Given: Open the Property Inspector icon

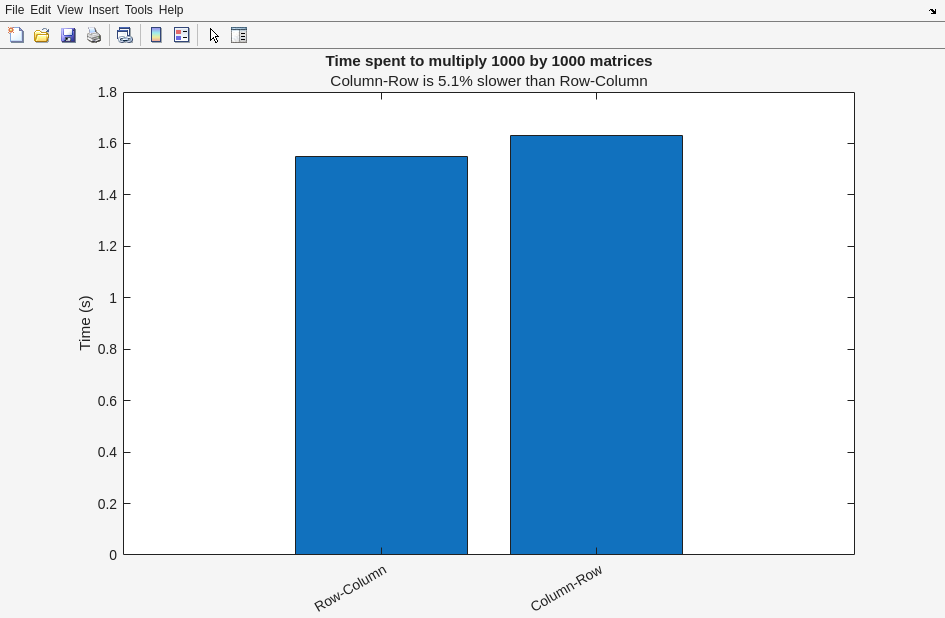Looking at the screenshot, I should point(239,35).
